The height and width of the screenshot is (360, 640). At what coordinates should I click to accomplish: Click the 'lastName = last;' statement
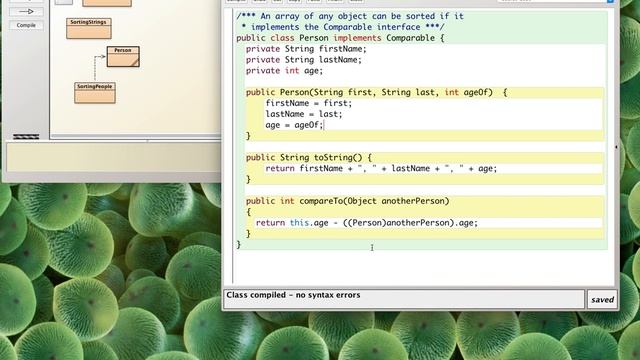(304, 114)
